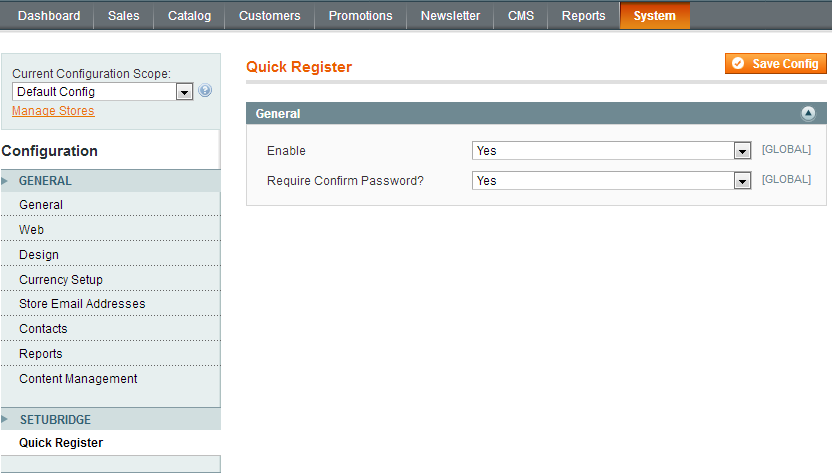Open the Dashboard menu
This screenshot has width=832, height=473.
(x=49, y=16)
